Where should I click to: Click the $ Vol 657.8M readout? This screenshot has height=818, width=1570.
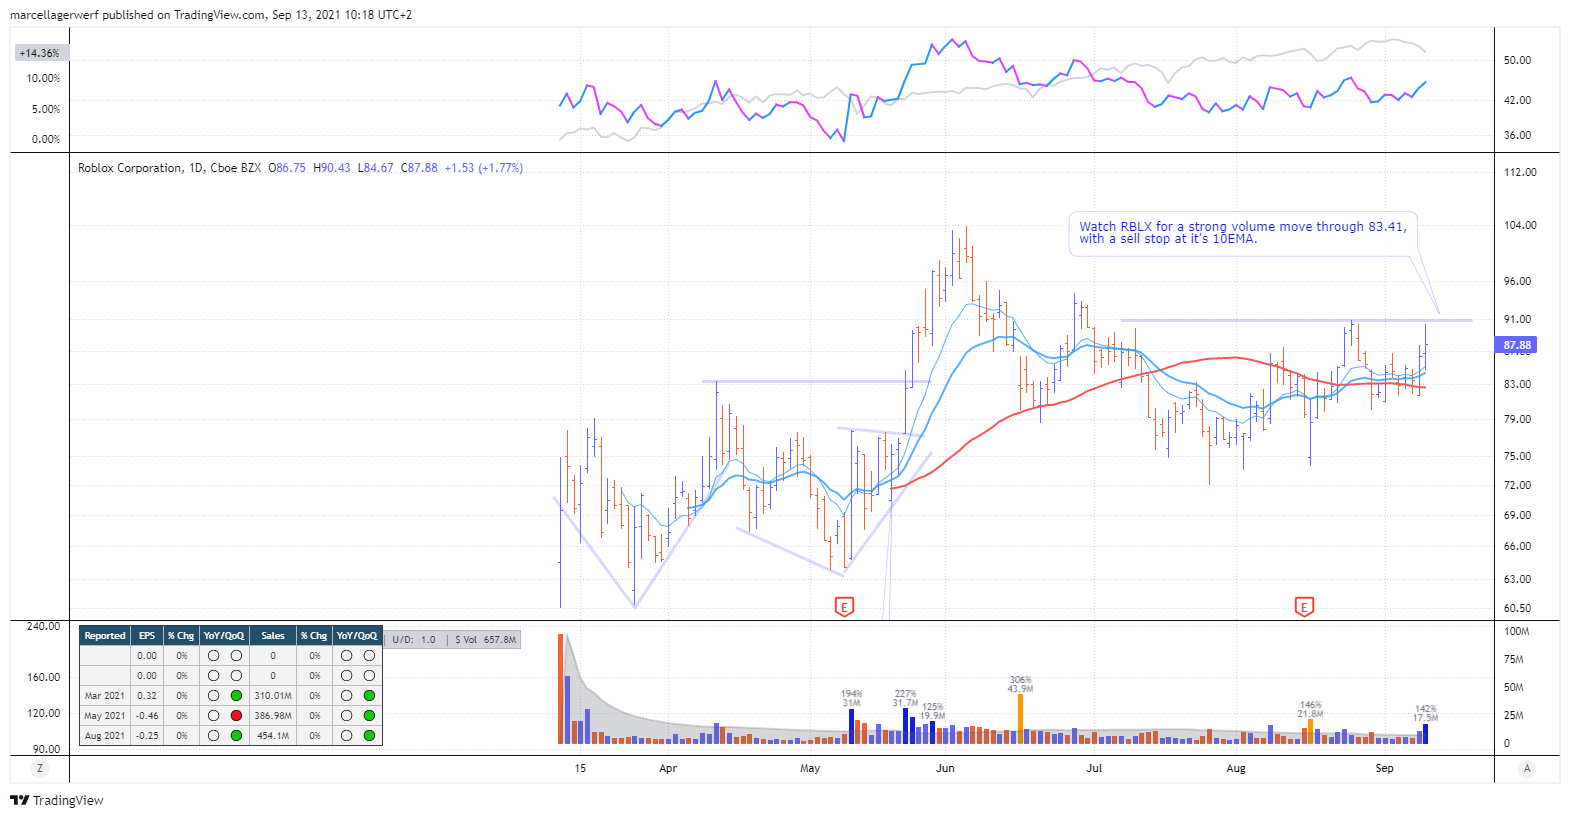click(x=485, y=640)
